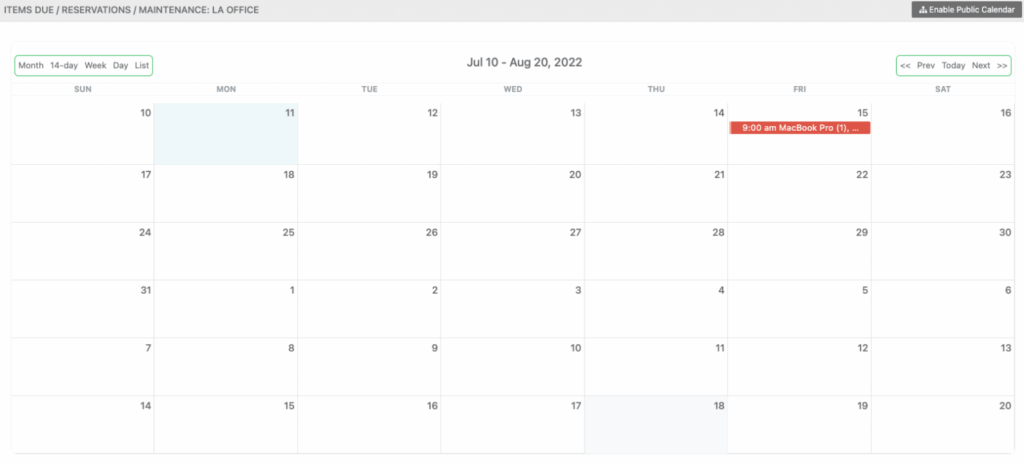Select August 6 on the calendar
Screen dimensions: 1024x465
(942, 308)
